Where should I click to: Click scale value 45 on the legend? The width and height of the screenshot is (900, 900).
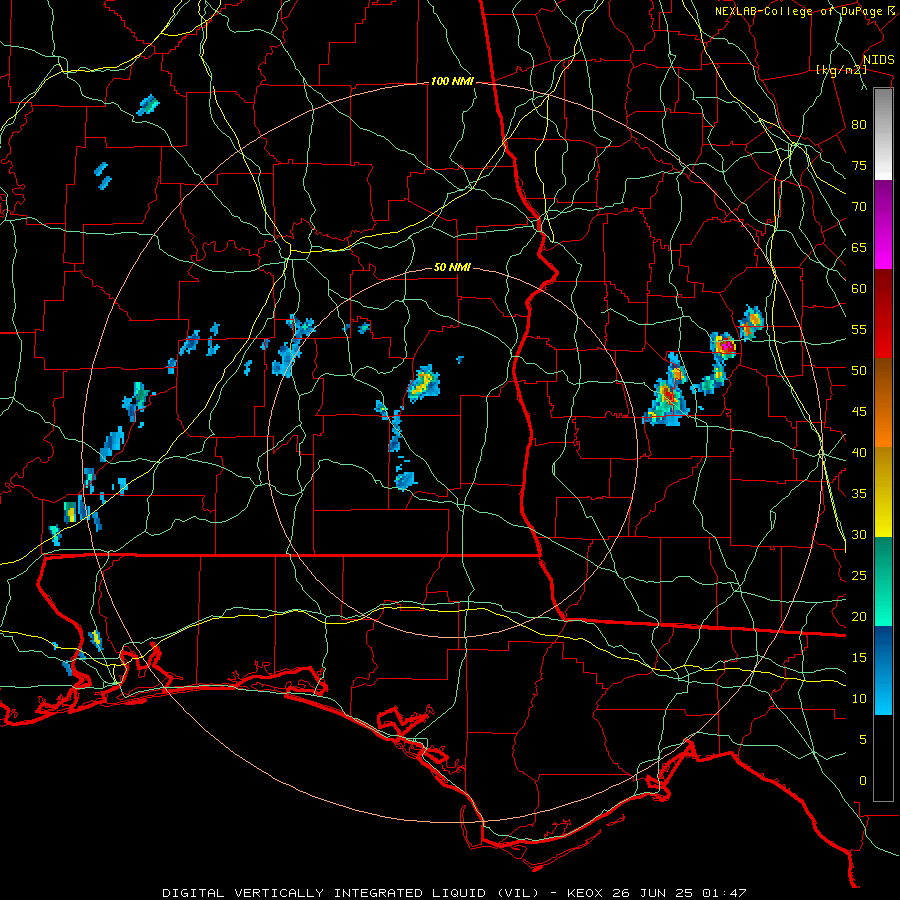point(859,412)
